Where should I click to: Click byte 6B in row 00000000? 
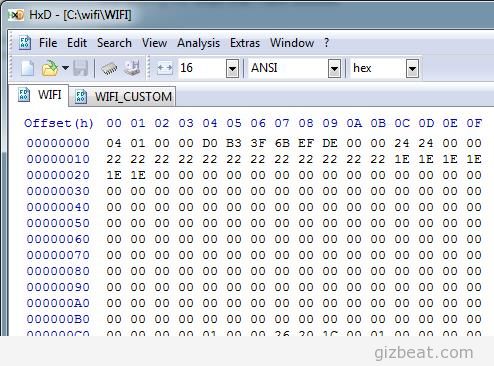pos(282,143)
